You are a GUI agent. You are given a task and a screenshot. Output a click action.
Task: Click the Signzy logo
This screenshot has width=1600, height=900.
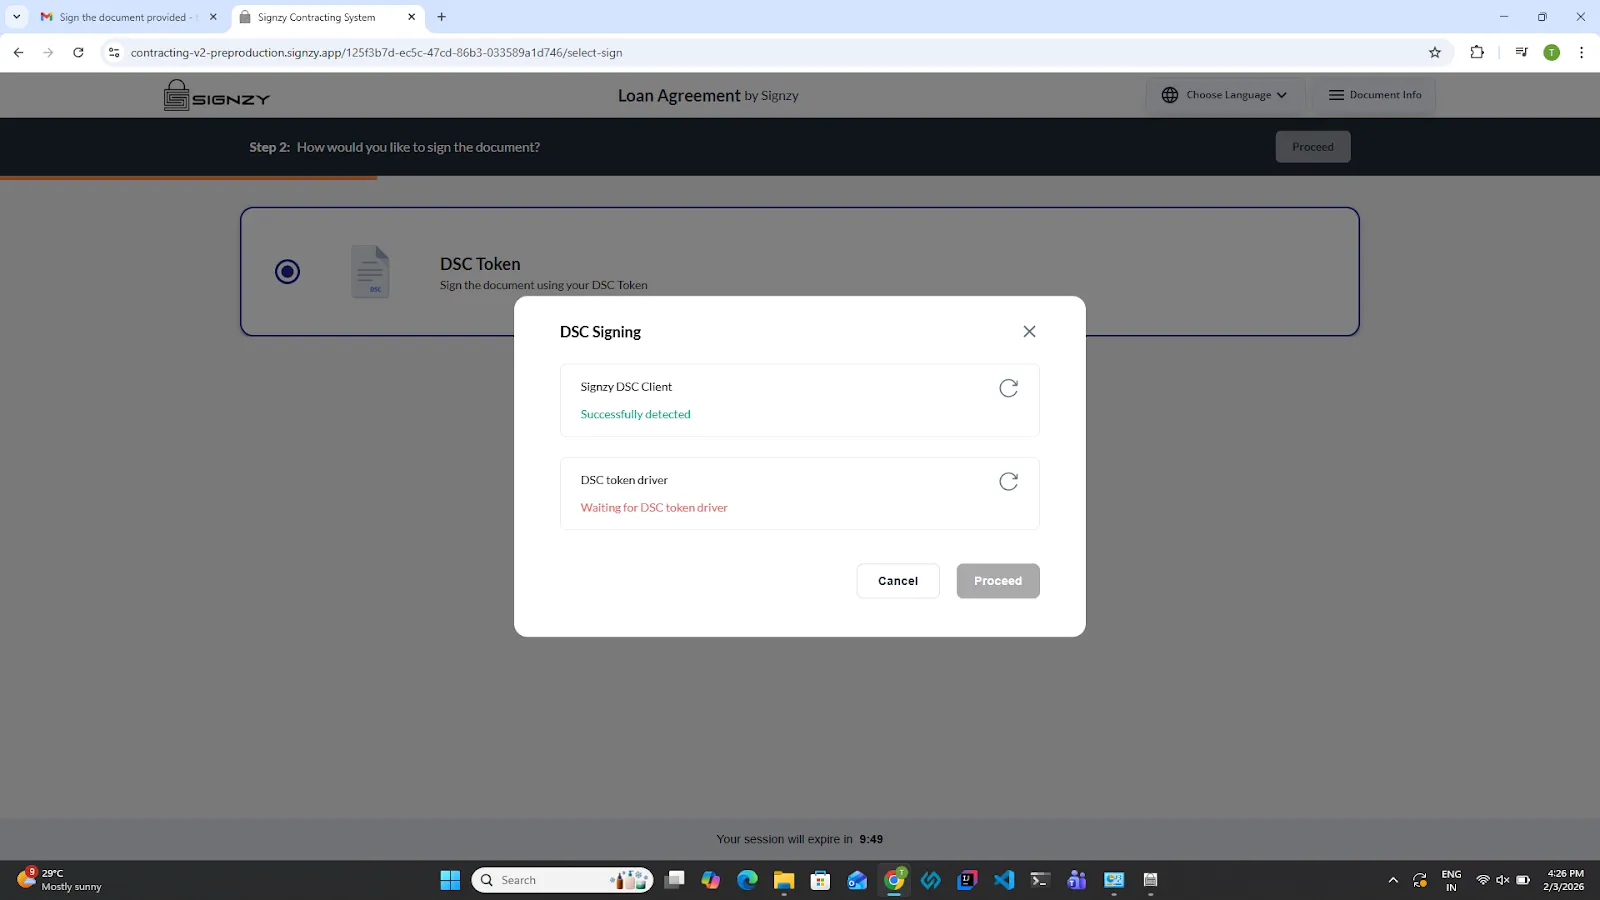[x=217, y=95]
